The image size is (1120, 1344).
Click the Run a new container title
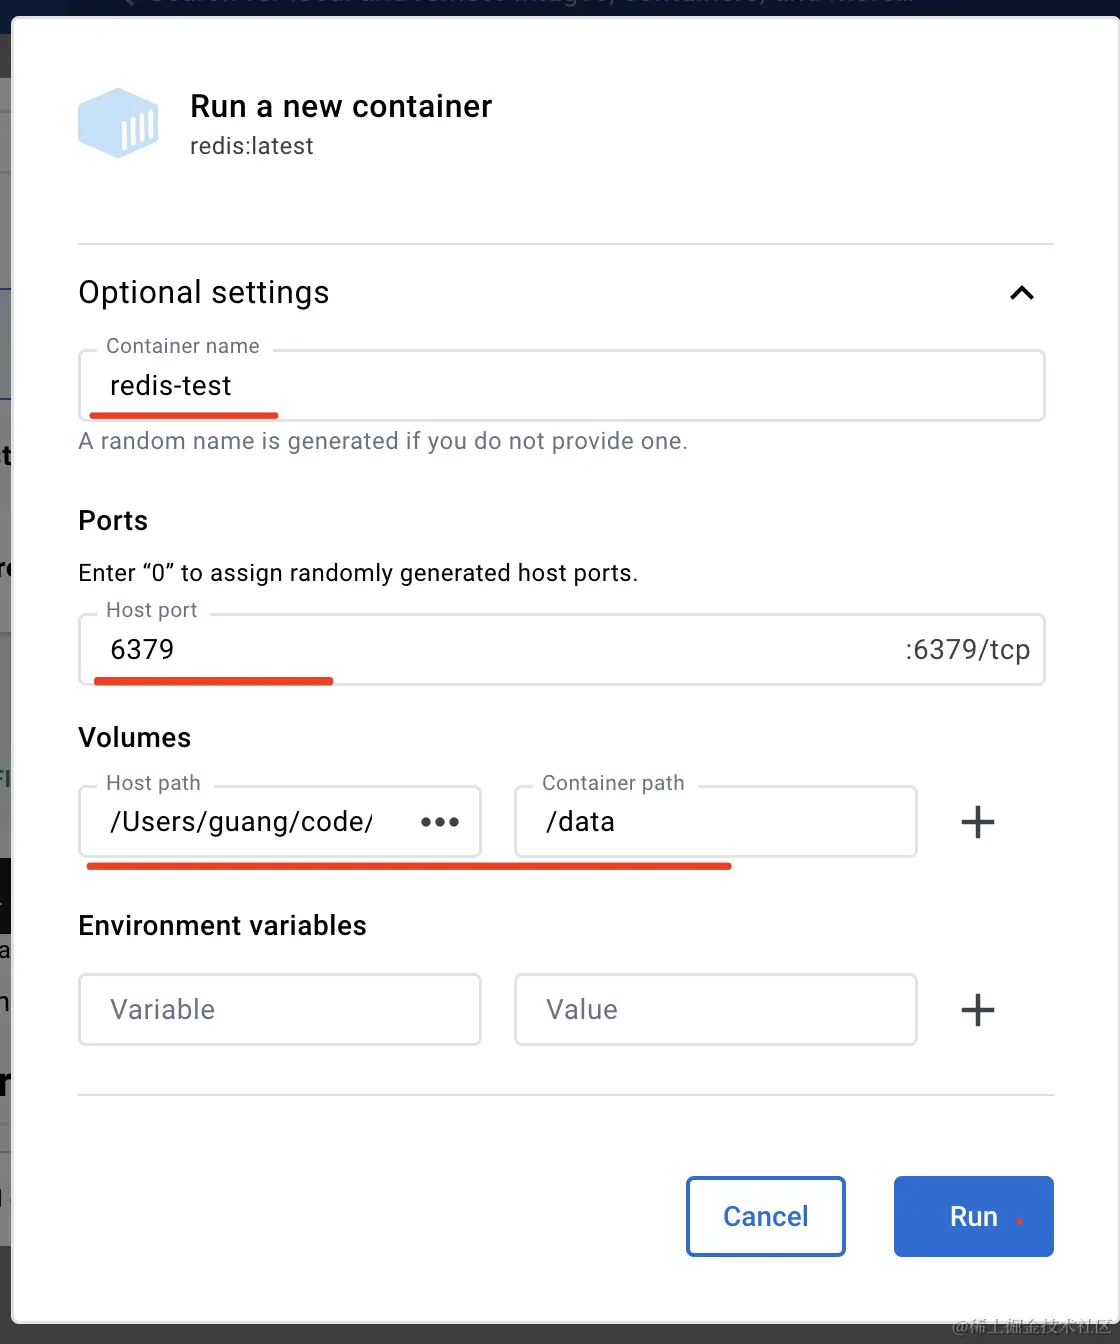tap(341, 106)
